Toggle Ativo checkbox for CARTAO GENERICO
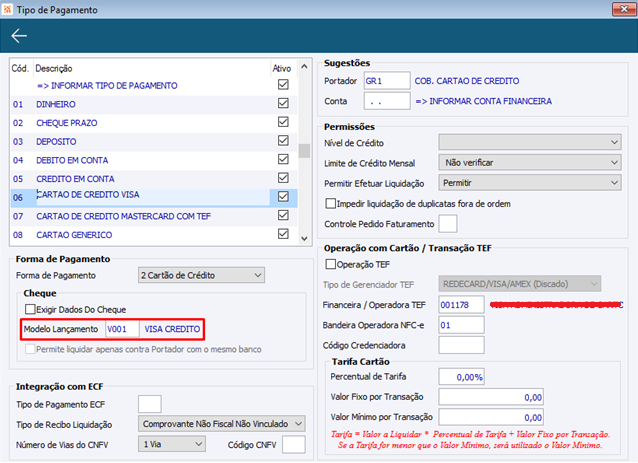 (x=283, y=234)
